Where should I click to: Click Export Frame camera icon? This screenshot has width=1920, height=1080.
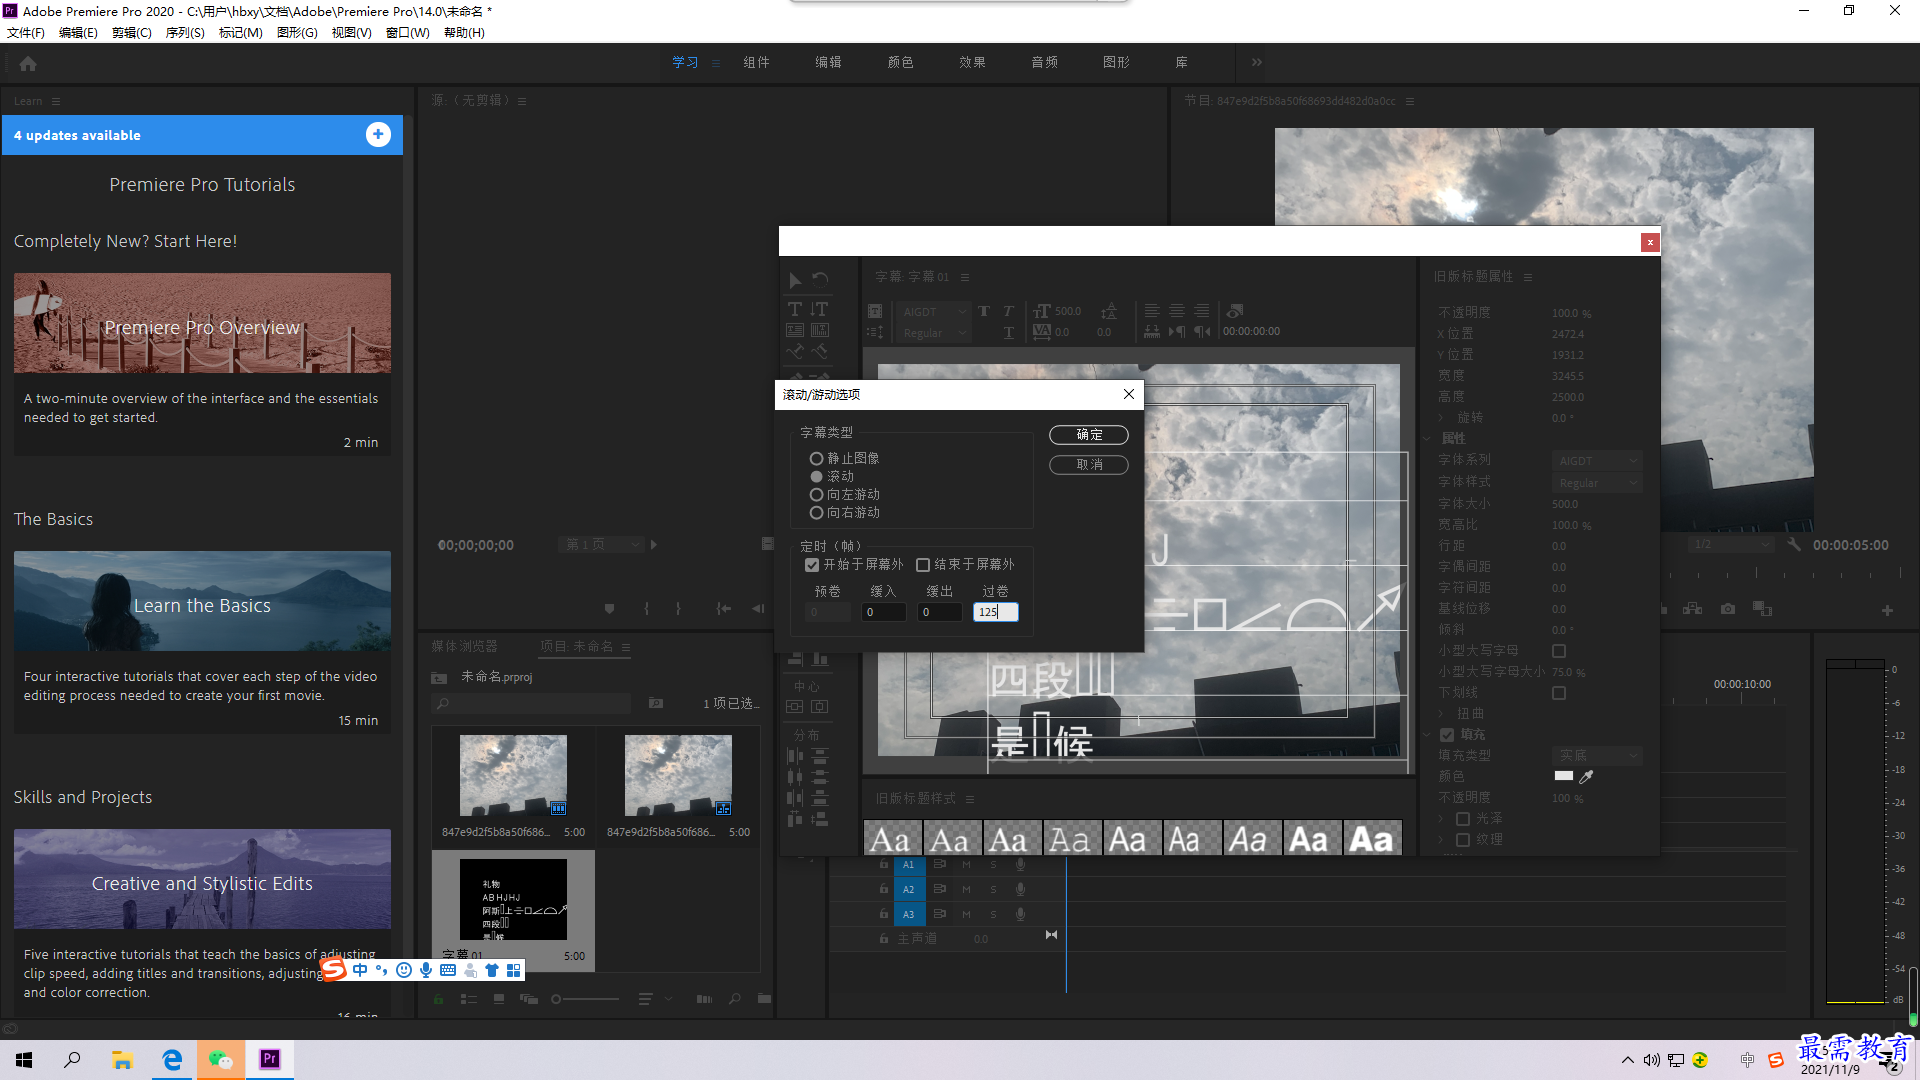point(1727,608)
